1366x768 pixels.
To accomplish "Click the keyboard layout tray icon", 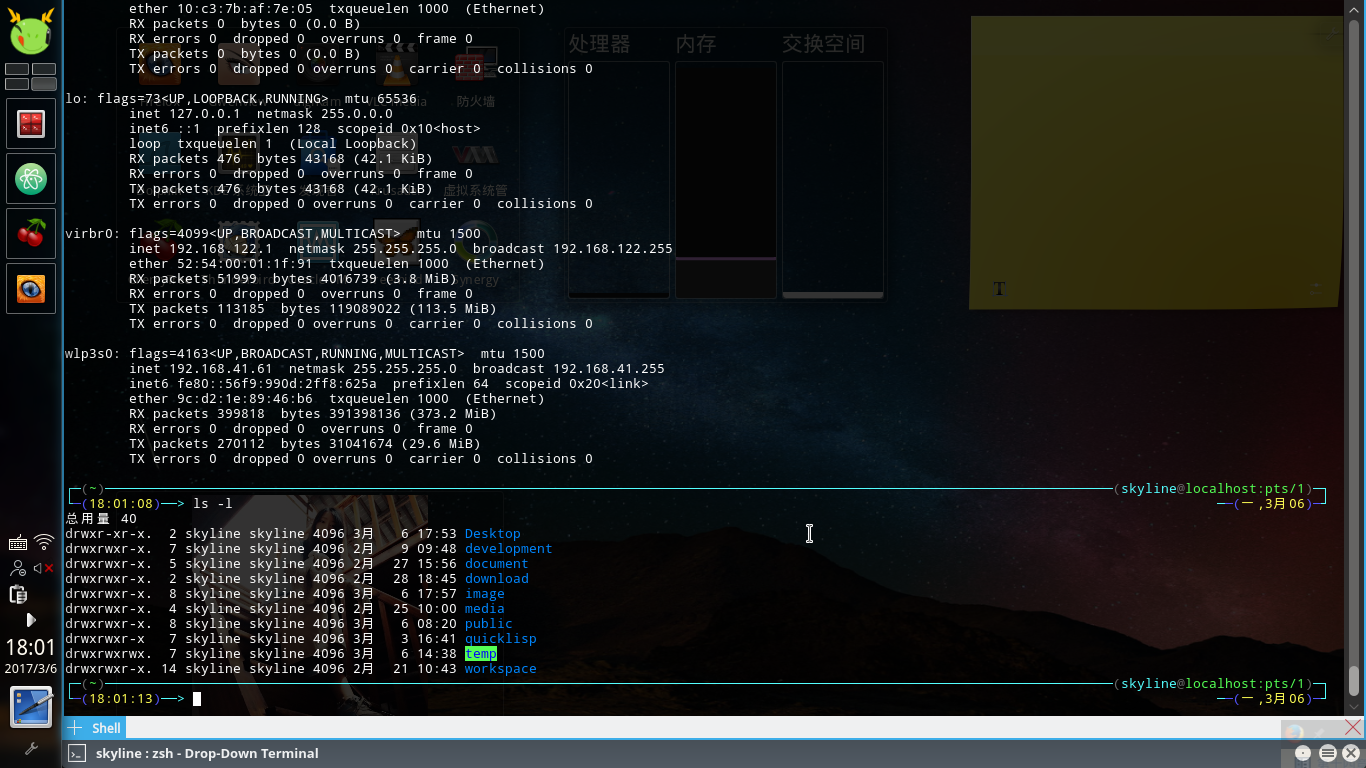I will tap(18, 543).
